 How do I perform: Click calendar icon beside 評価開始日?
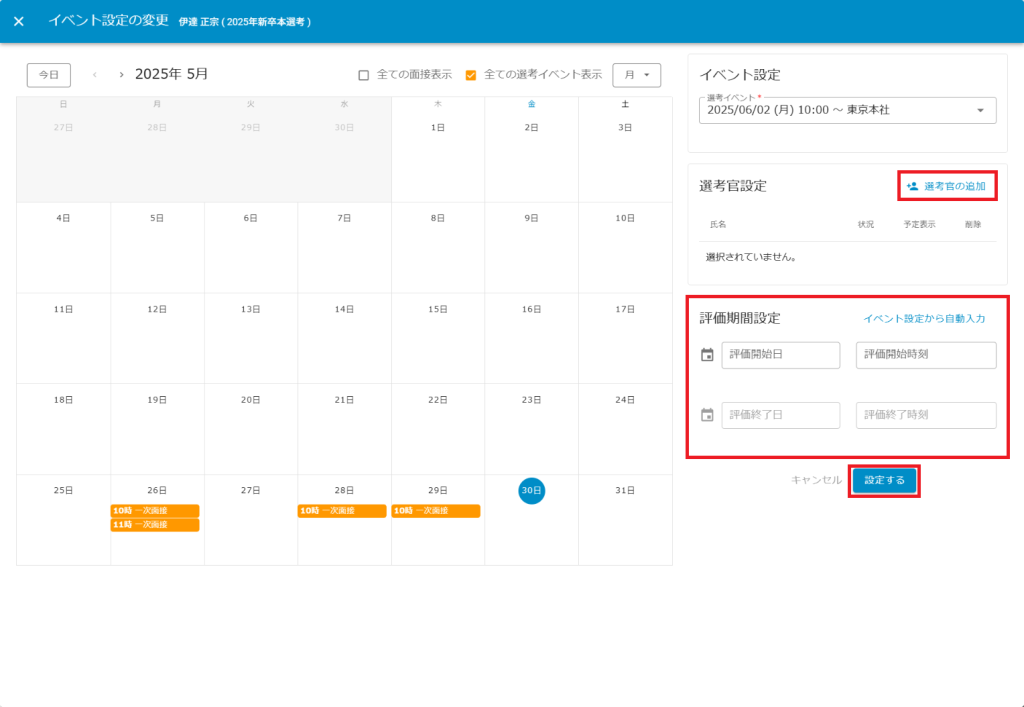(707, 355)
